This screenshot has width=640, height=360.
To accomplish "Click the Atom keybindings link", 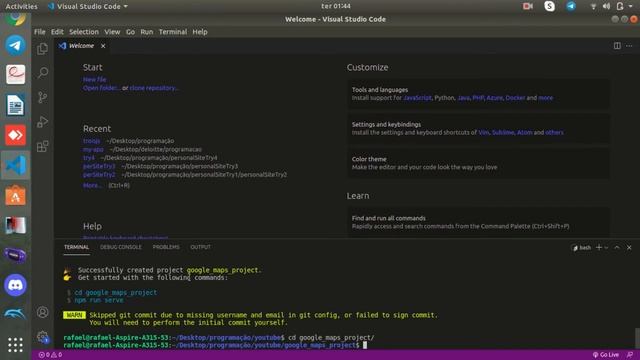I will 524,133.
